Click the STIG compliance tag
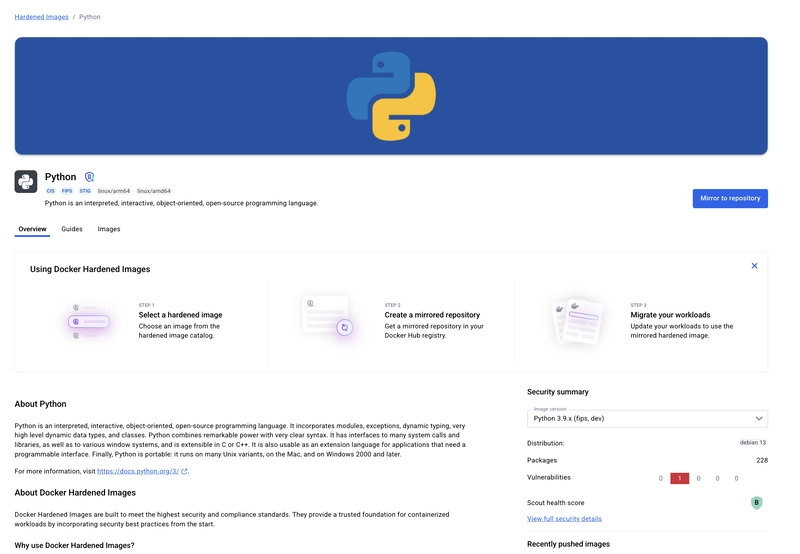800x554 pixels. (x=85, y=191)
